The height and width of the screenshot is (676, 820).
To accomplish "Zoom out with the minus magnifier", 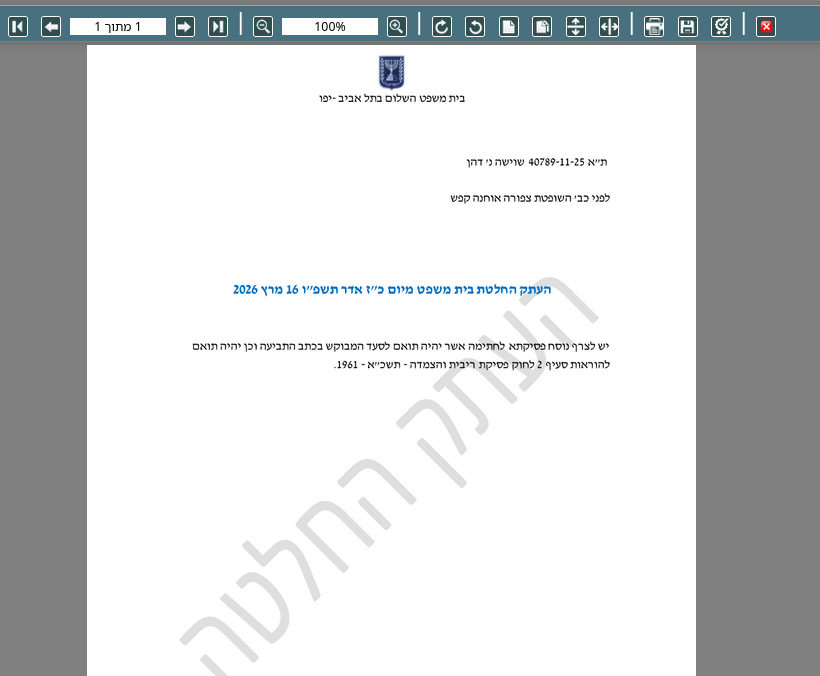I will [x=263, y=26].
